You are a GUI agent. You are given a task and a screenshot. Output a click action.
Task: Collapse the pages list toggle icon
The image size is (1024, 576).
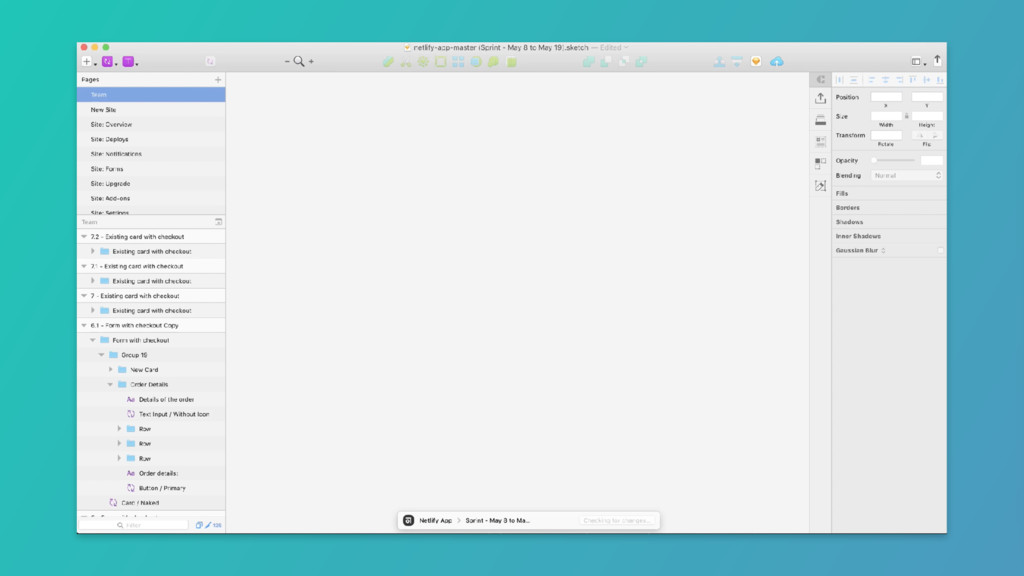pos(219,222)
